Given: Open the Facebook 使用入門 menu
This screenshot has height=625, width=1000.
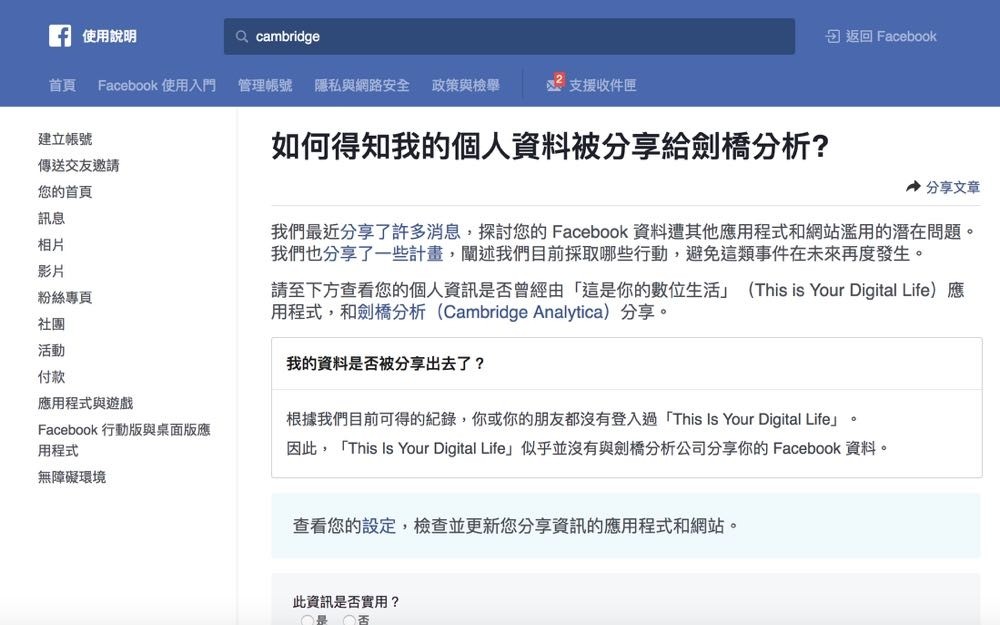Looking at the screenshot, I should pos(156,85).
